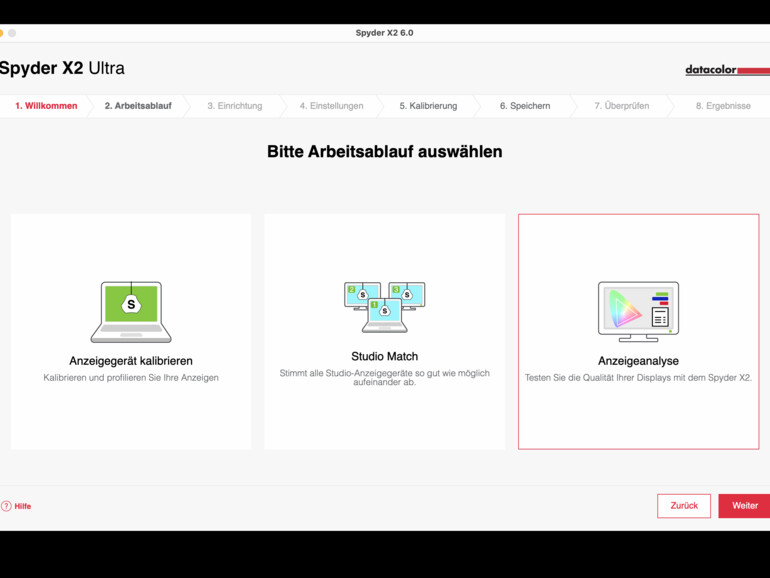This screenshot has width=770, height=578.
Task: Switch to 2. Arbeitsablauf step
Action: (x=138, y=106)
